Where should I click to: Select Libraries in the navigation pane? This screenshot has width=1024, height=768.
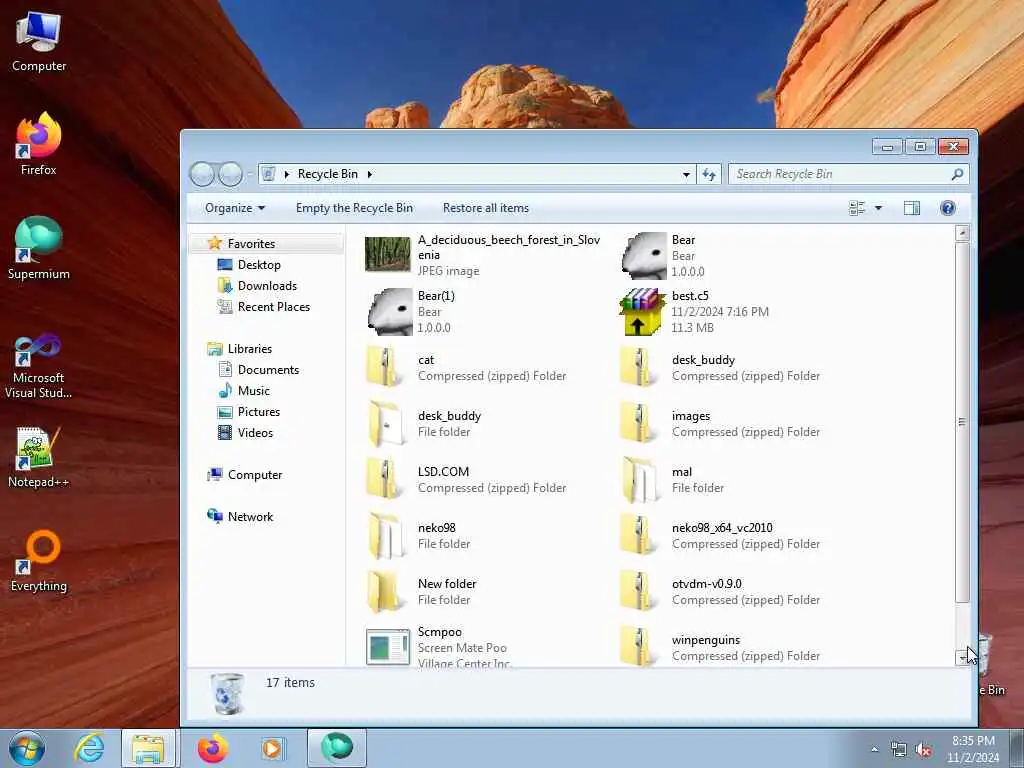pos(249,349)
